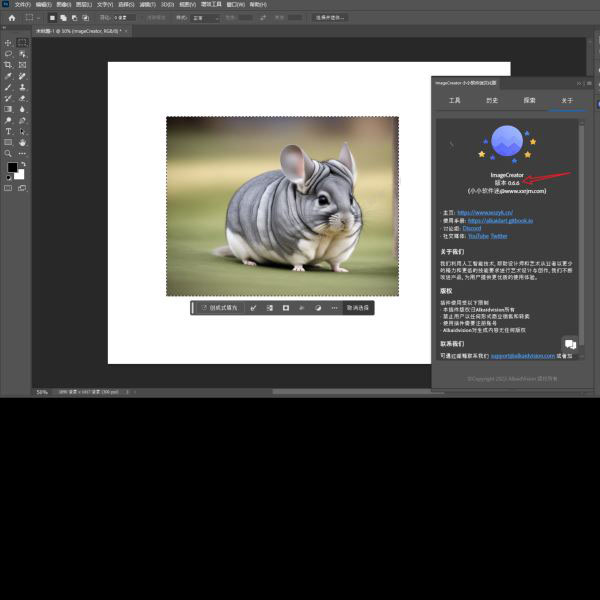Choose Add to Selection mode
Image resolution: width=600 pixels, height=600 pixels.
click(64, 18)
